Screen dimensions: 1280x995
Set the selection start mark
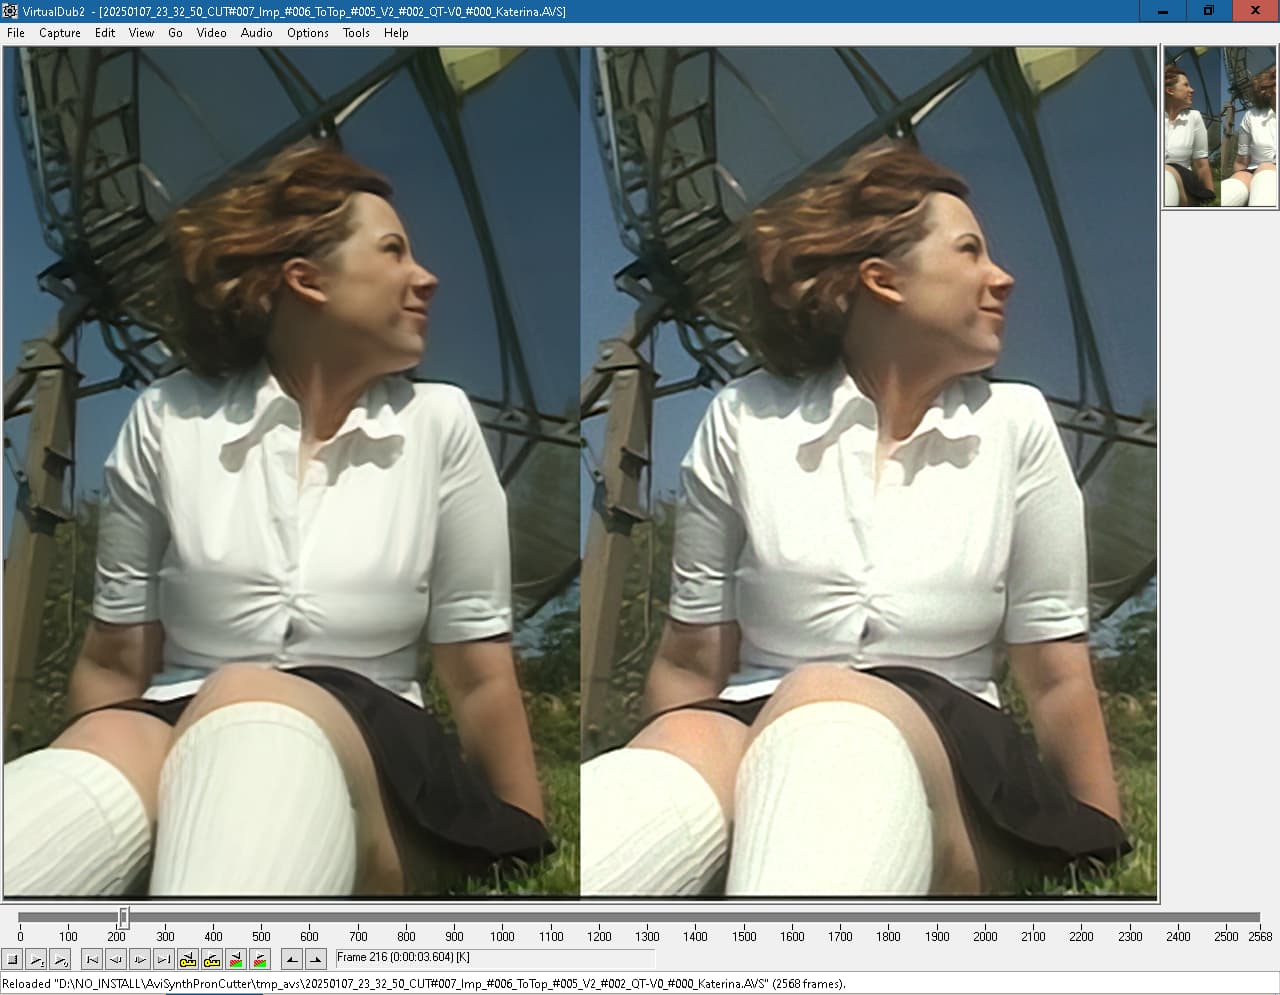coord(292,960)
